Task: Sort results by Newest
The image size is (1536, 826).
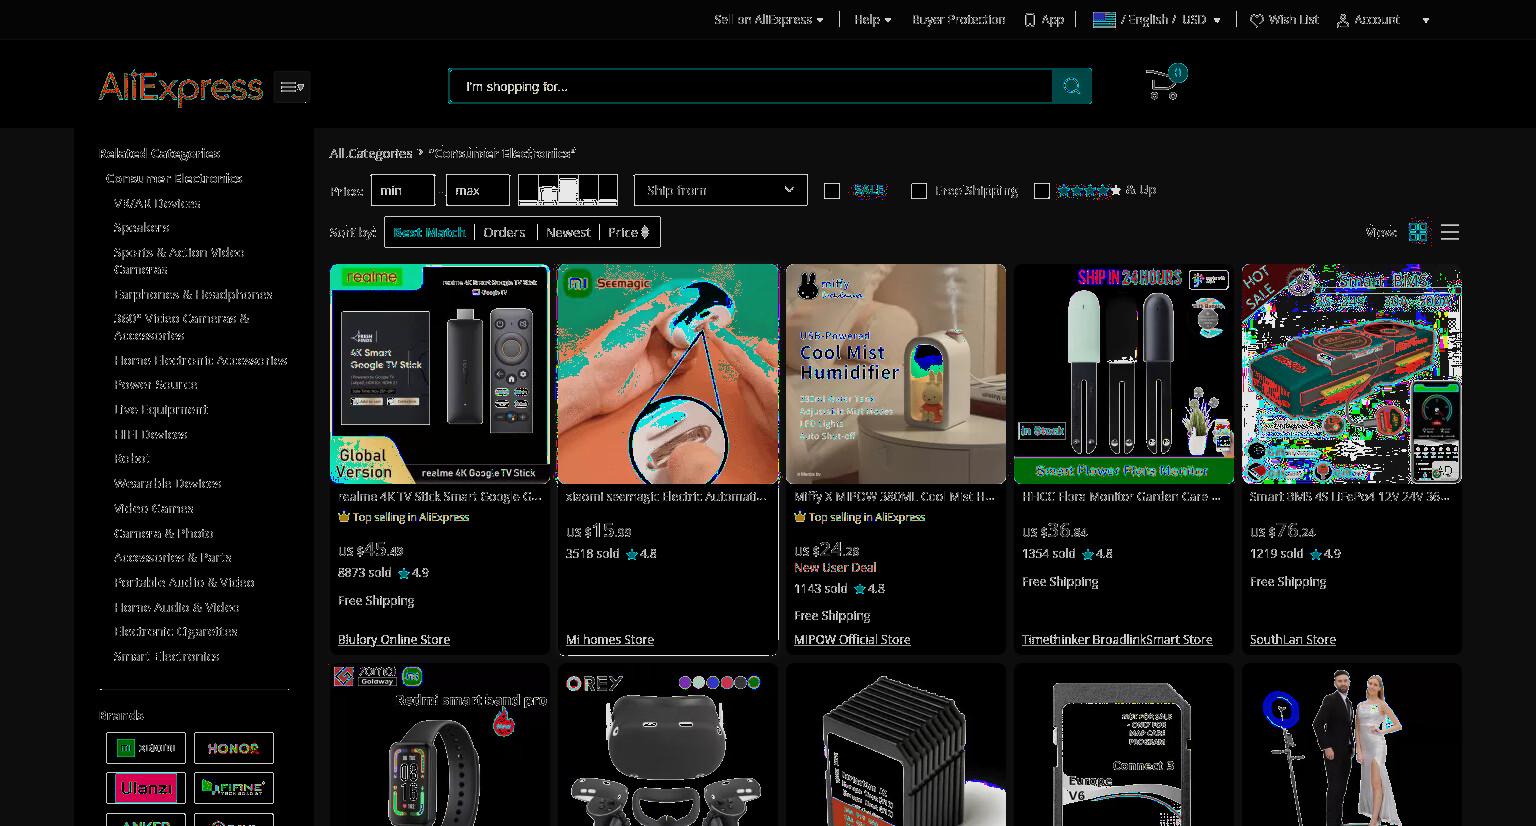Action: tap(568, 233)
